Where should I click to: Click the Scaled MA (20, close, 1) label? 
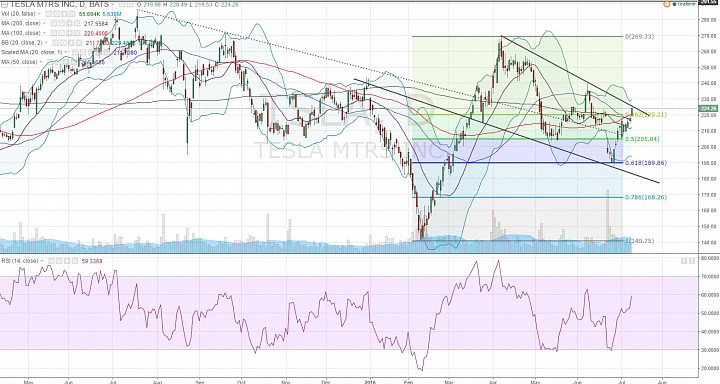tap(32, 52)
